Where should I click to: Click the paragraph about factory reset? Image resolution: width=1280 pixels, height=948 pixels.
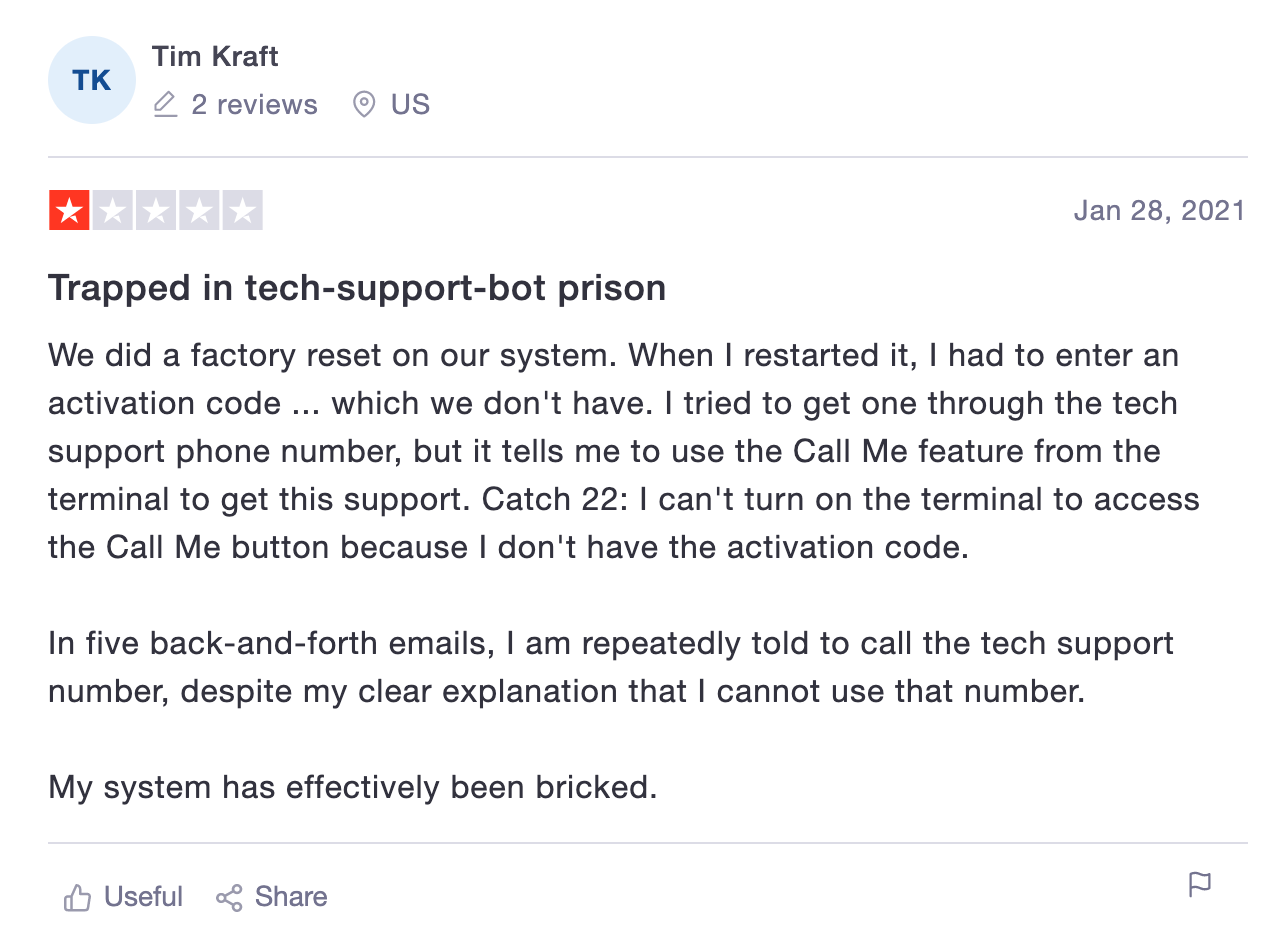[624, 452]
